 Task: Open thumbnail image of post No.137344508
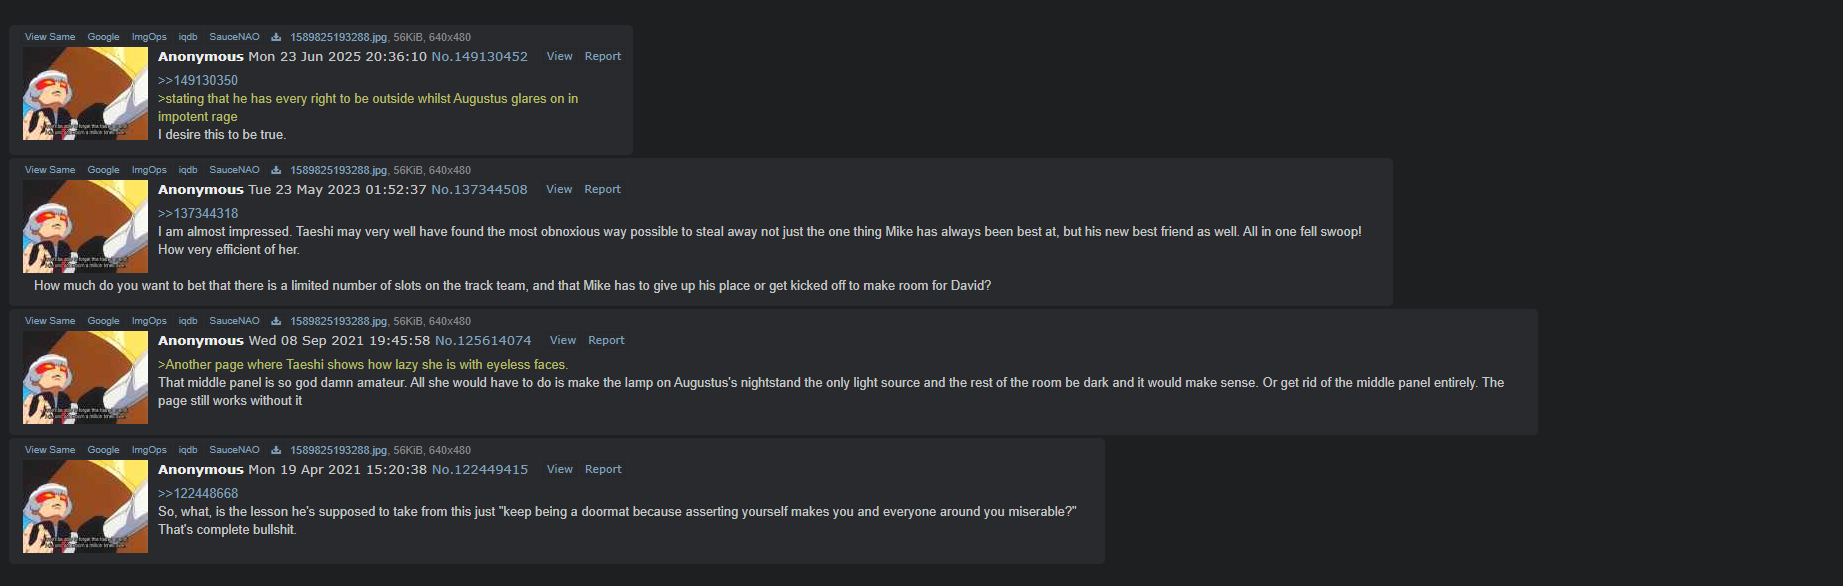click(85, 226)
